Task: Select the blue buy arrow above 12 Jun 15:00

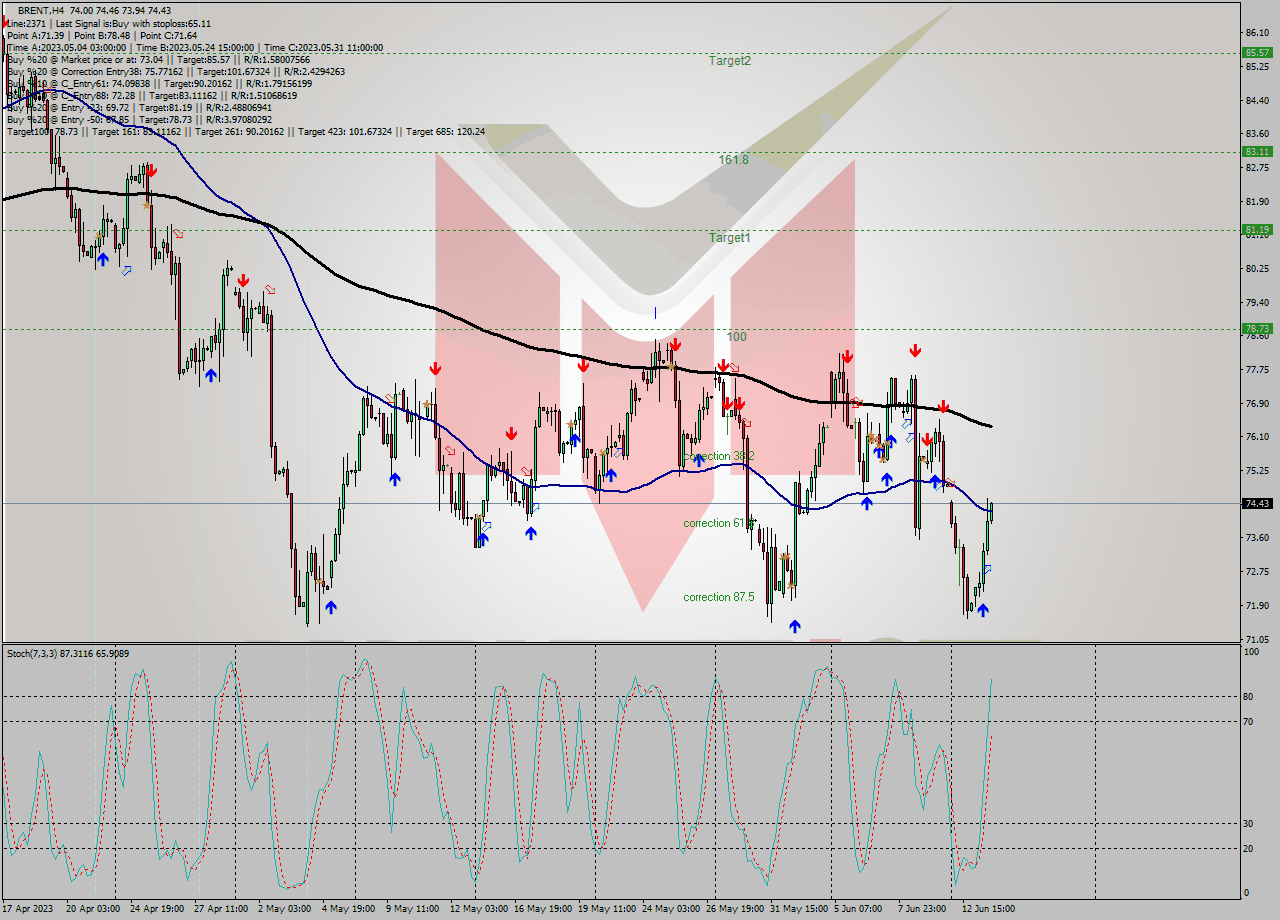Action: (x=983, y=610)
